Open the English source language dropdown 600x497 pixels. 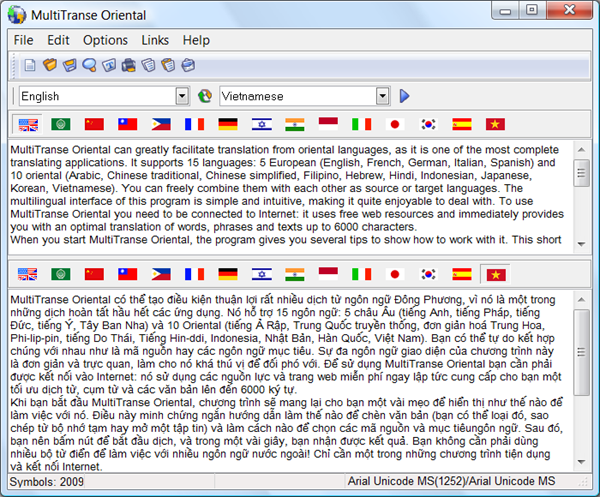pos(182,96)
